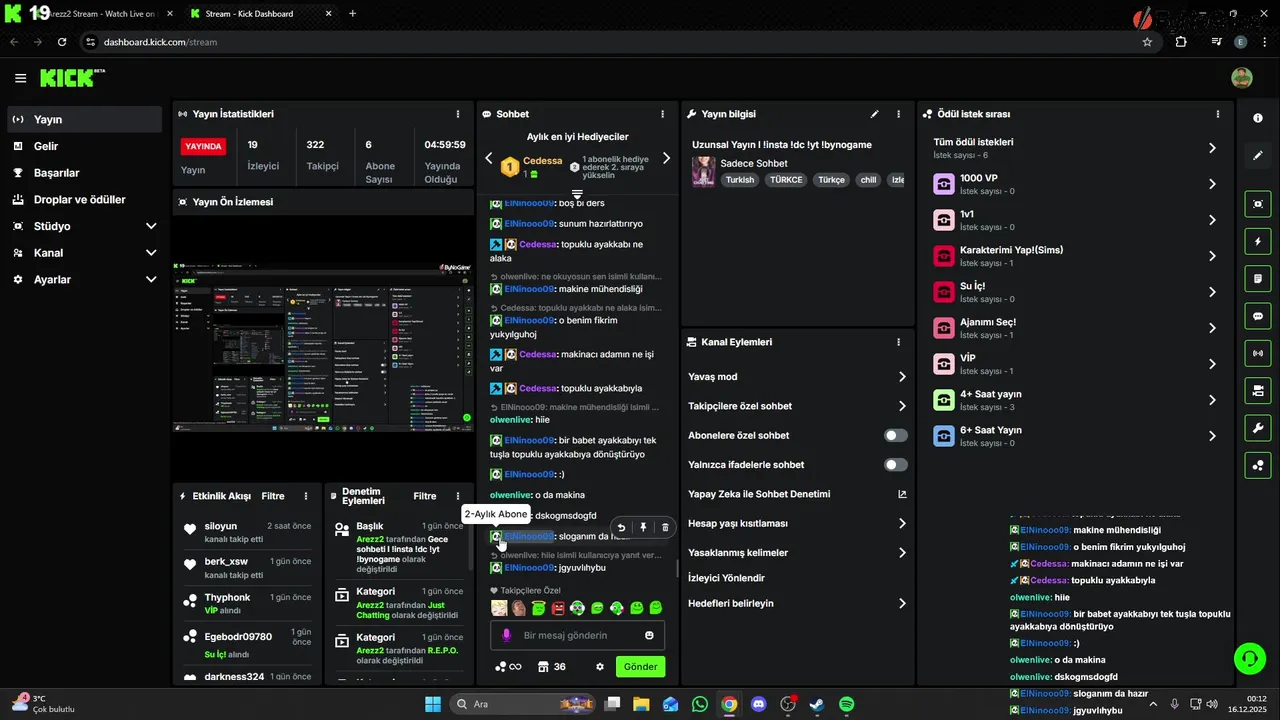
Task: Click İzleyici Yönlendir action
Action: (x=726, y=578)
